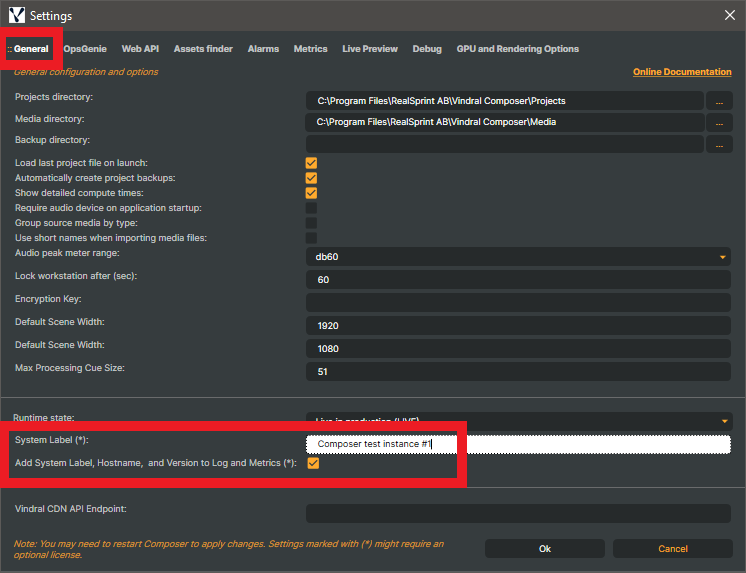
Task: Click the Vindral CDN API Endpoint field
Action: pyautogui.click(x=518, y=514)
